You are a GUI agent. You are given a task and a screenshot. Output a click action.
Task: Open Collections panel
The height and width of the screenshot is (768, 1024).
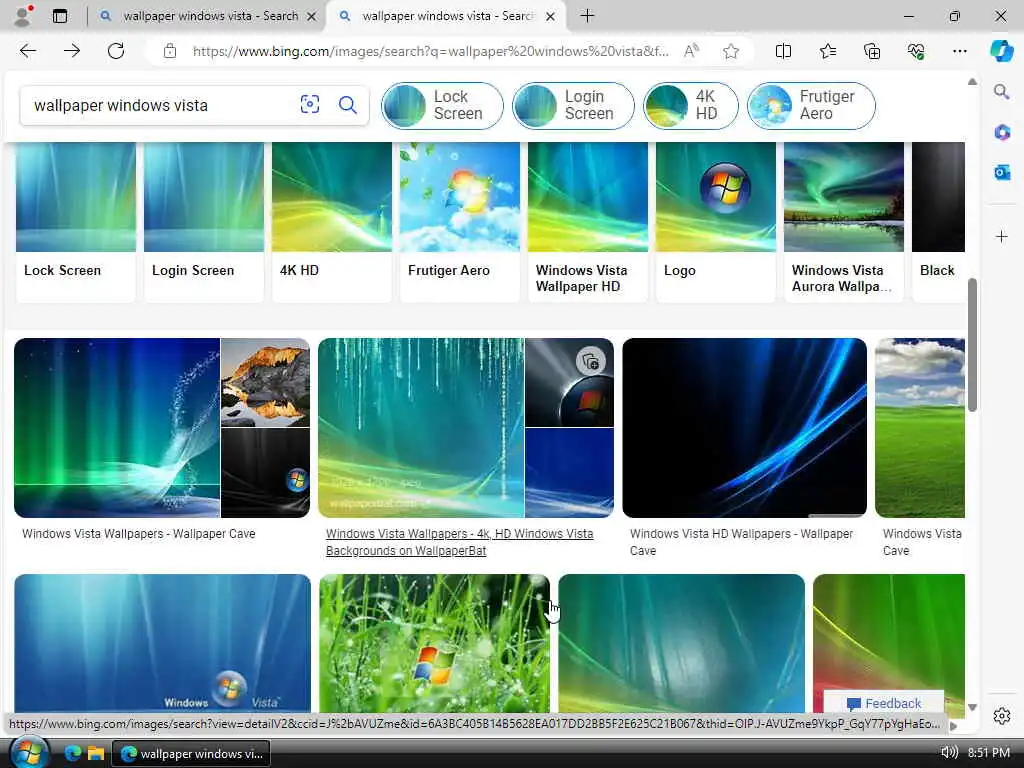click(x=872, y=51)
